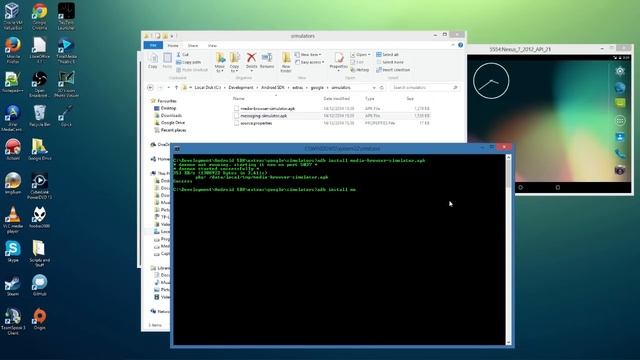Click Development breadcrumb in address bar
The height and width of the screenshot is (360, 640).
tap(241, 87)
